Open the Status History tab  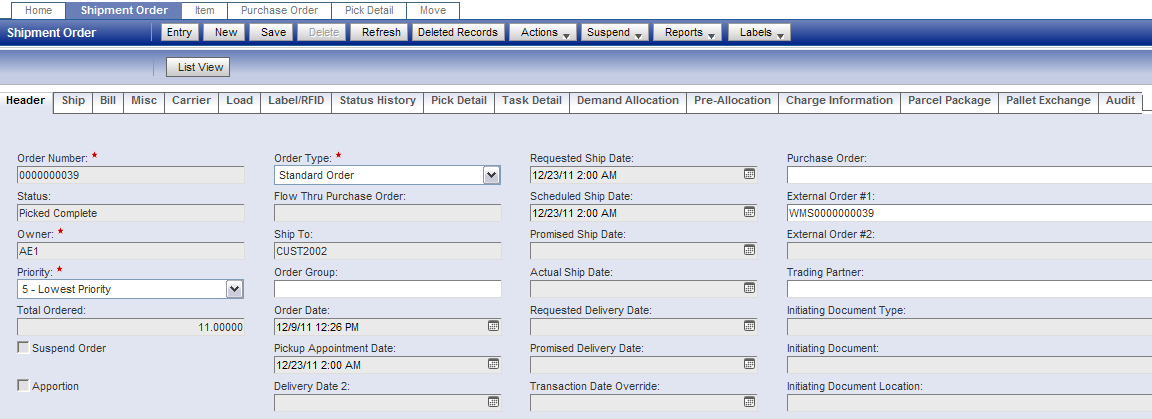click(x=377, y=101)
